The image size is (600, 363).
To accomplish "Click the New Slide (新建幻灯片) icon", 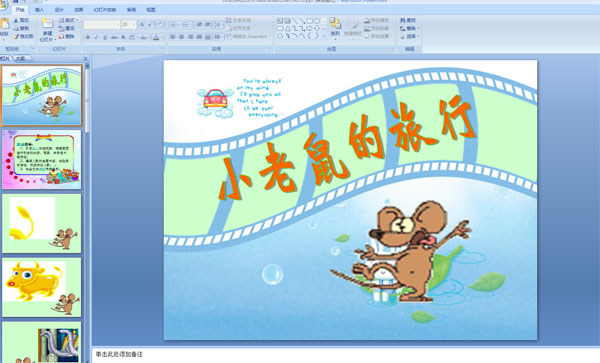I will click(x=47, y=24).
